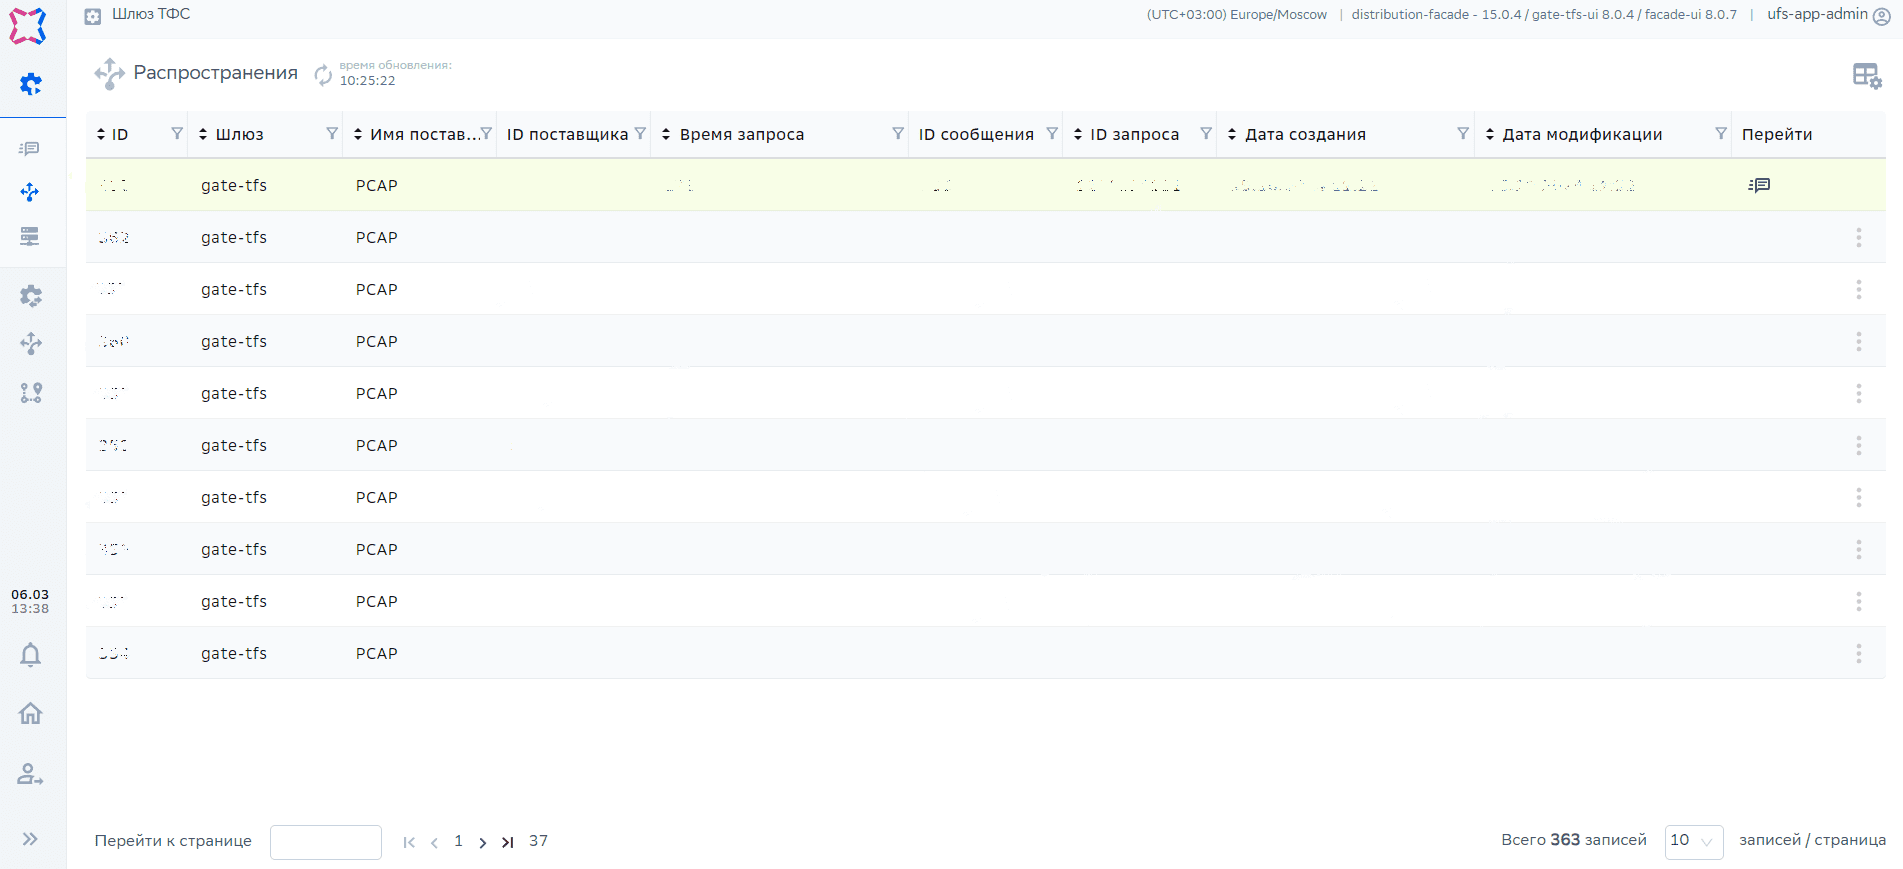
Task: Click ufs-app-admin user profile icon
Action: pos(1881,16)
